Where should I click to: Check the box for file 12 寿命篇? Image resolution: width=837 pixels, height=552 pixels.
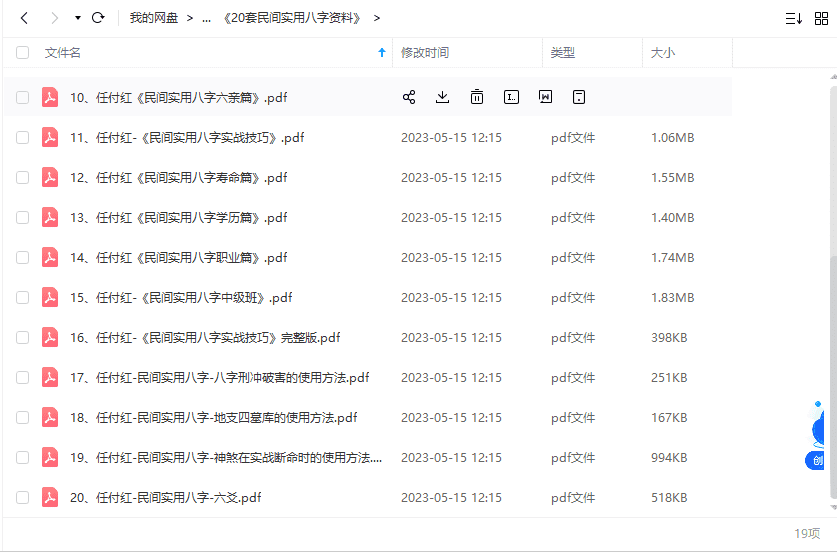pyautogui.click(x=22, y=177)
